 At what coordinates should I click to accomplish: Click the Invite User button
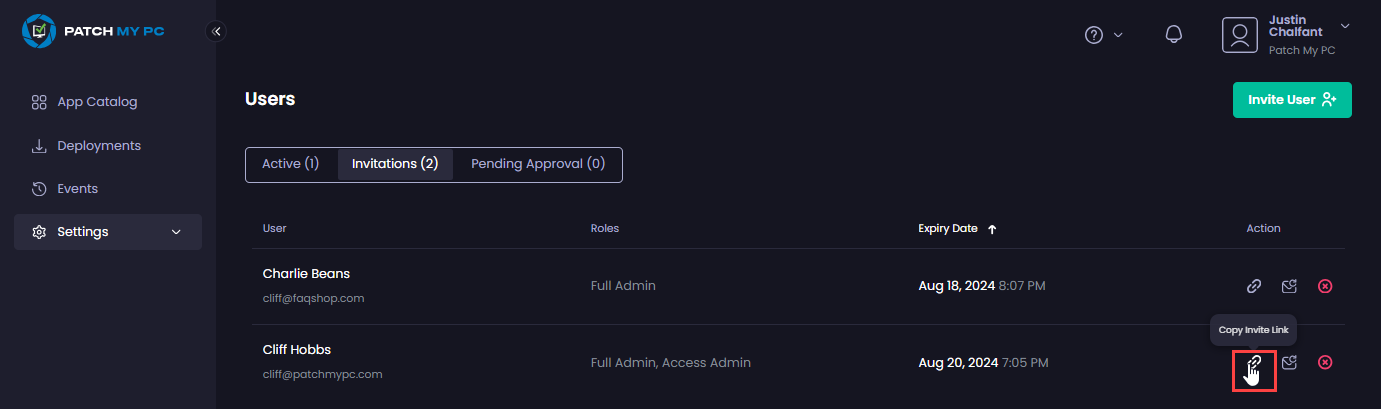[x=1292, y=100]
